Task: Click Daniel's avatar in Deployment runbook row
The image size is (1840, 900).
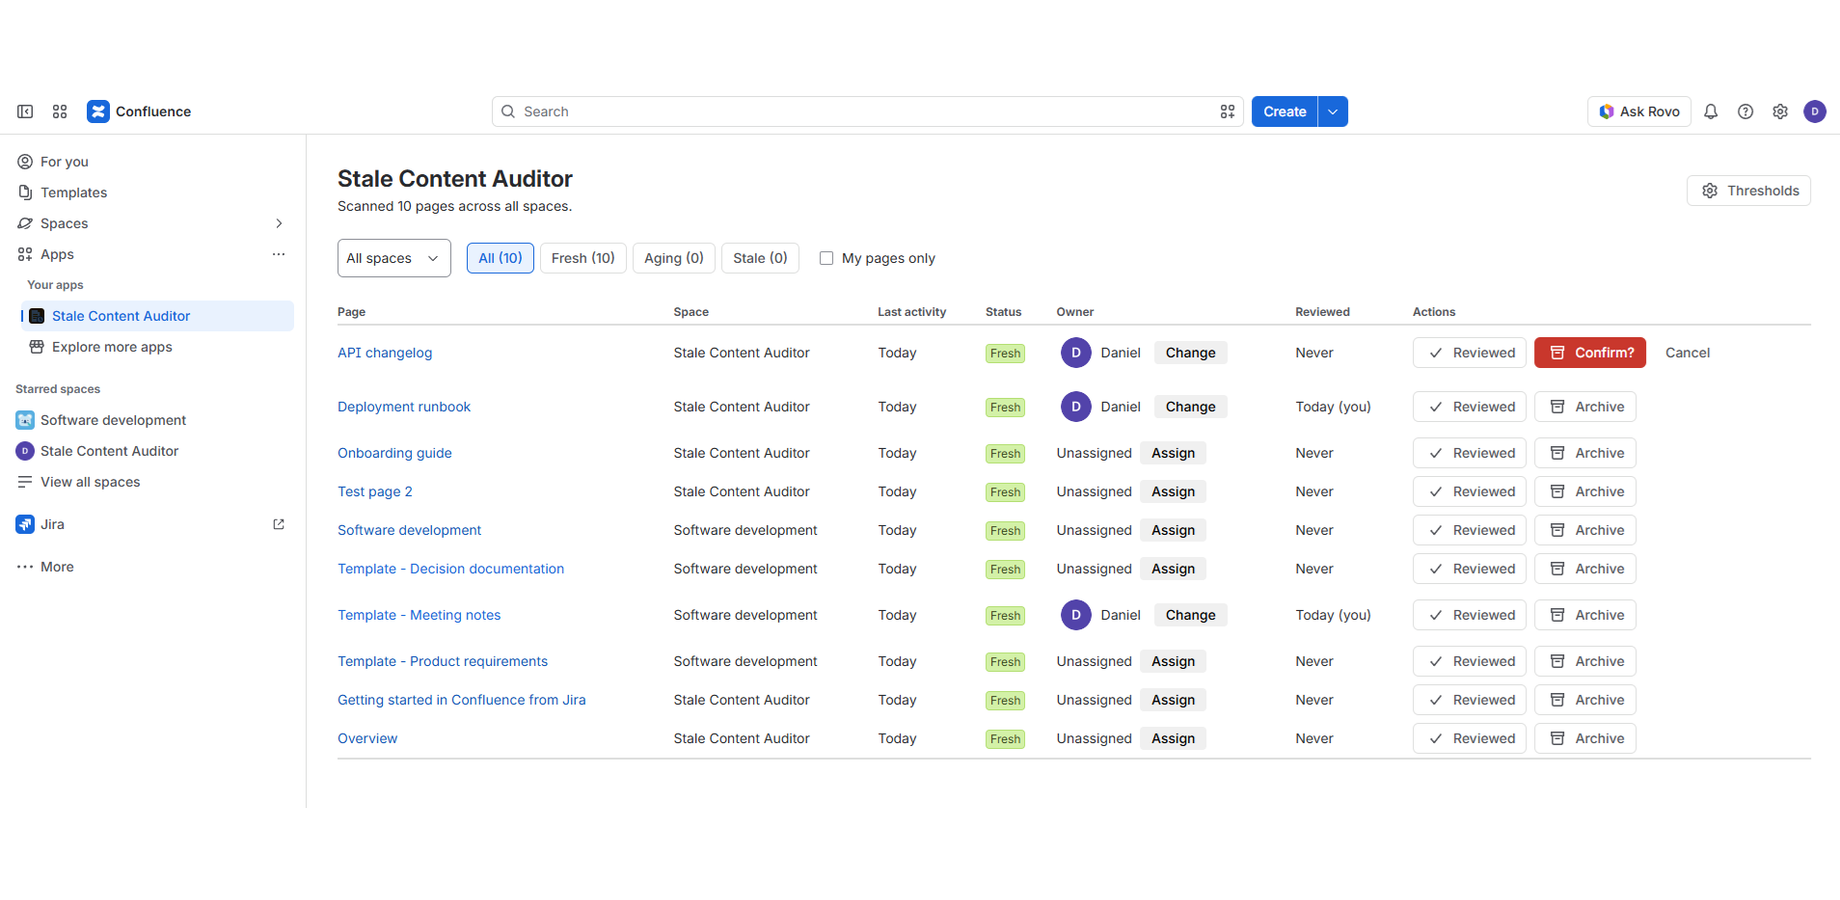Action: click(x=1076, y=407)
